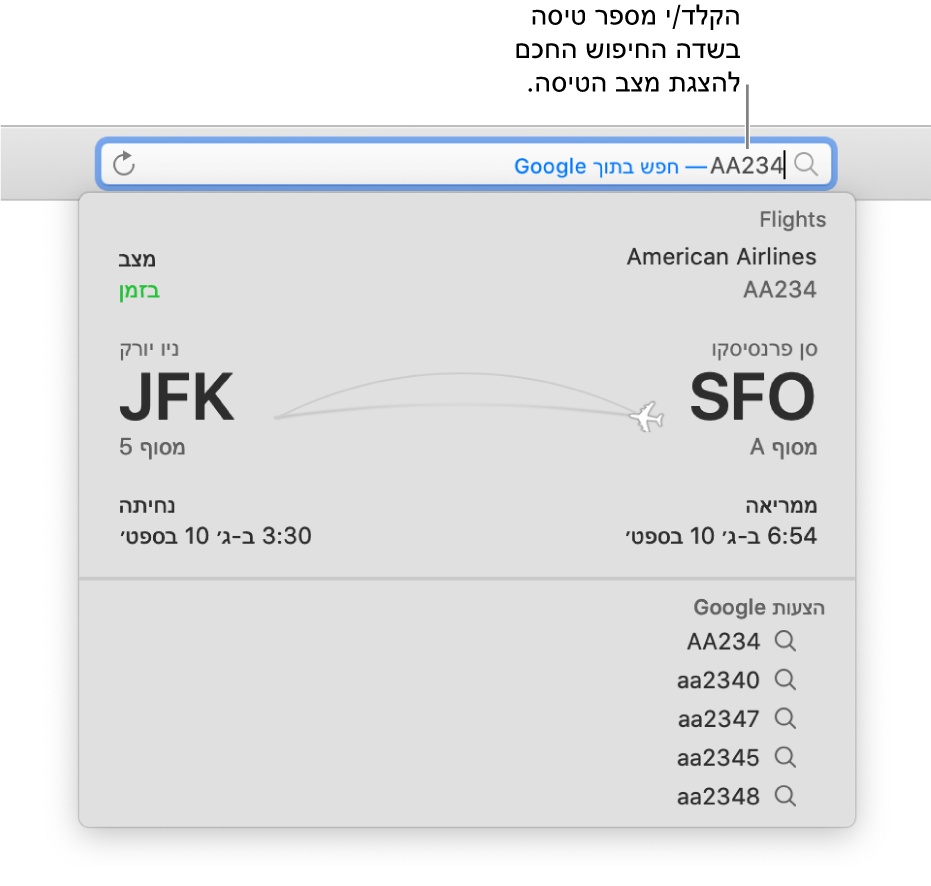The width and height of the screenshot is (931, 886).
Task: Open the Flights result section
Action: [793, 219]
